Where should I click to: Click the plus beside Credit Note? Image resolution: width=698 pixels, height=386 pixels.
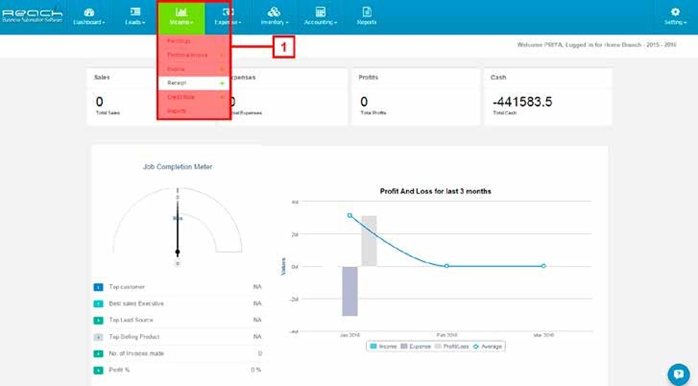point(222,97)
